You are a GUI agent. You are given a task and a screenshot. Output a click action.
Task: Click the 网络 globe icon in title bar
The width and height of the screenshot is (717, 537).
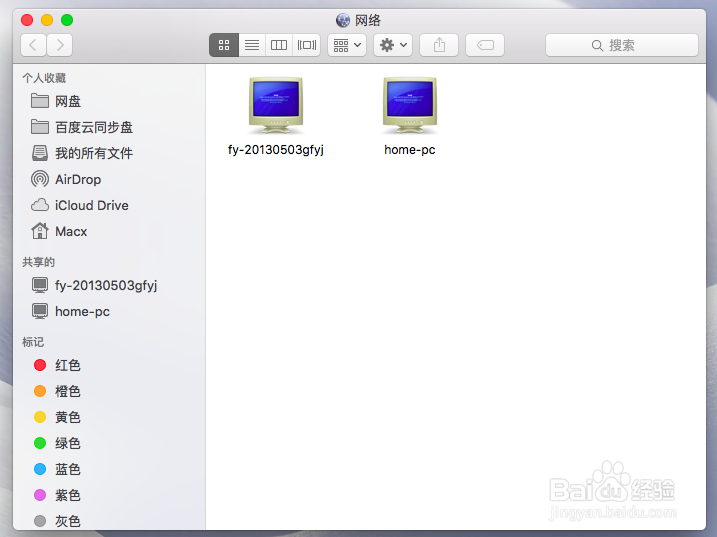click(x=343, y=20)
